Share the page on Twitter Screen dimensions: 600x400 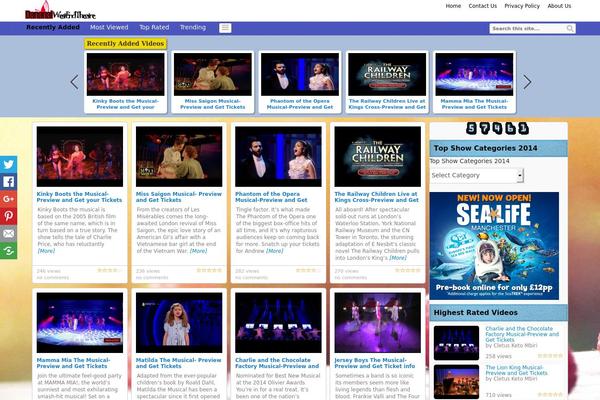pos(8,165)
